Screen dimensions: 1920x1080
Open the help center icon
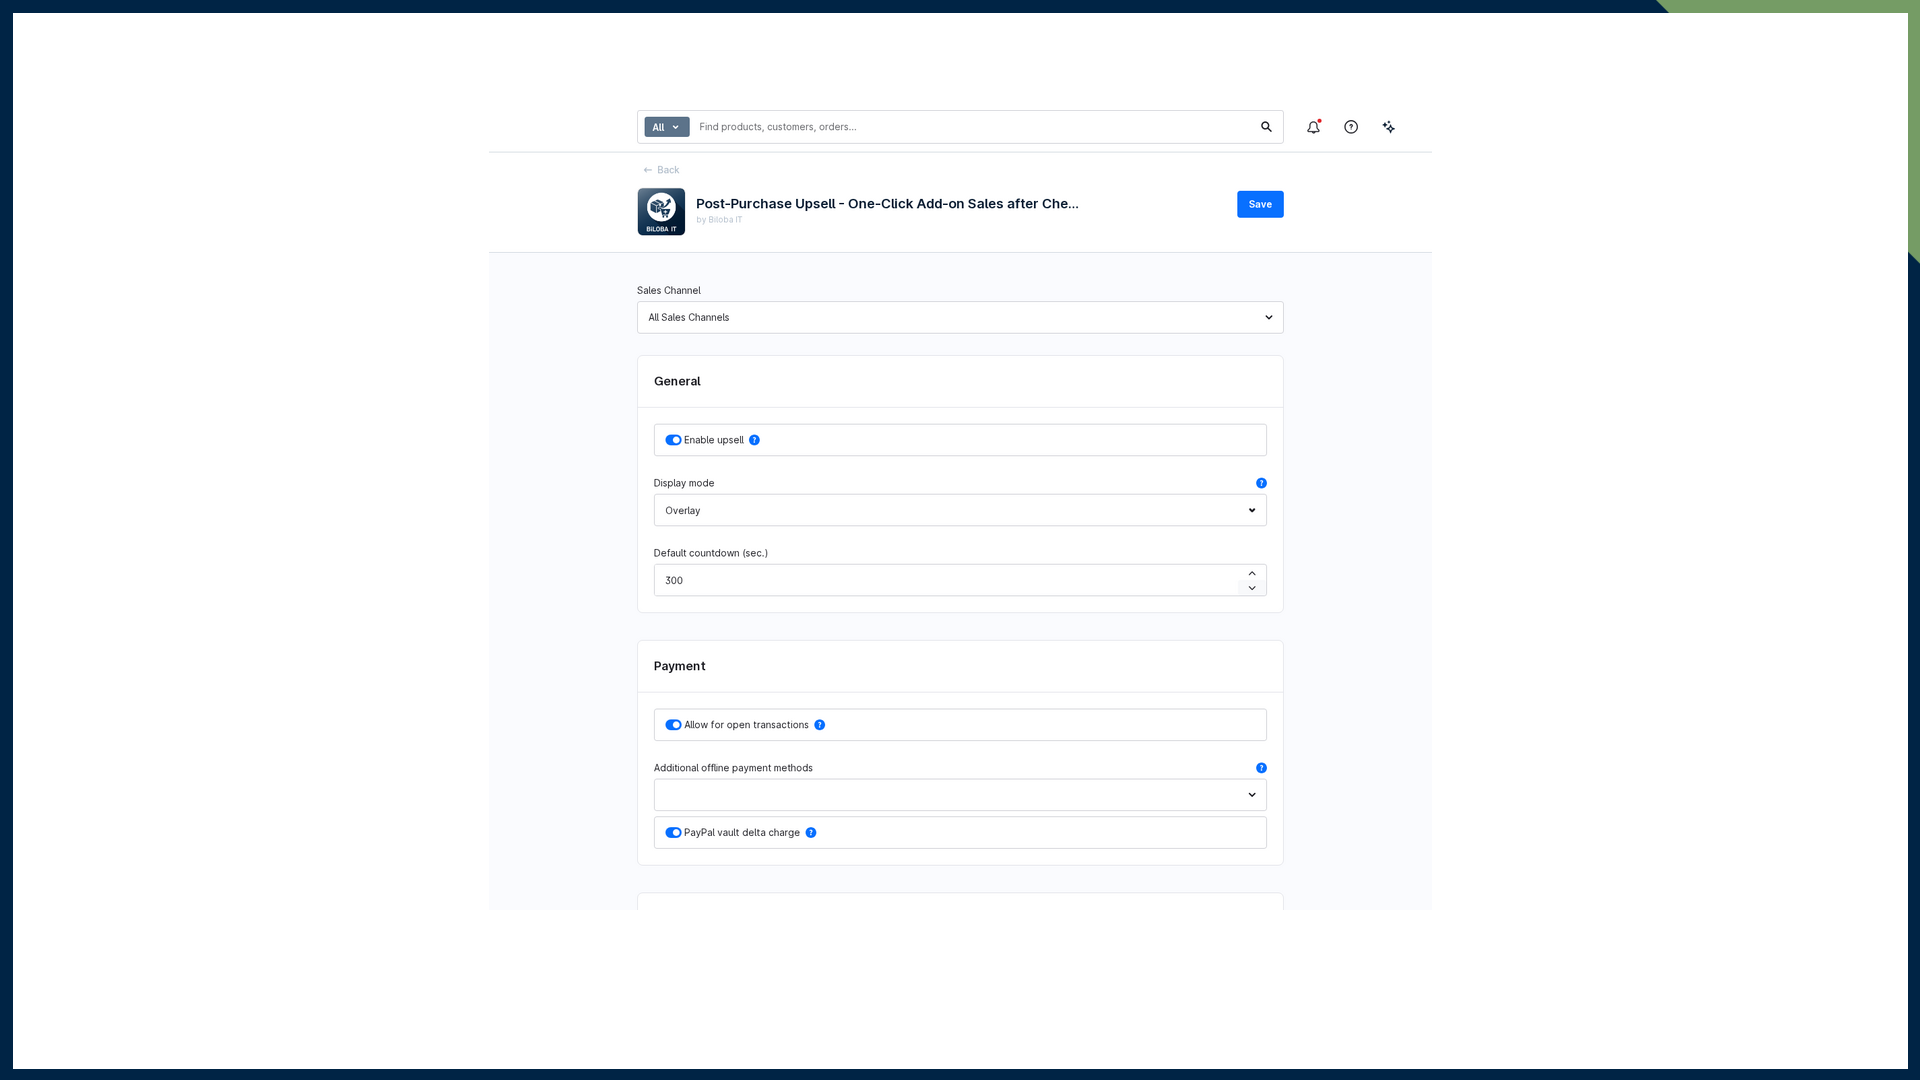point(1351,127)
